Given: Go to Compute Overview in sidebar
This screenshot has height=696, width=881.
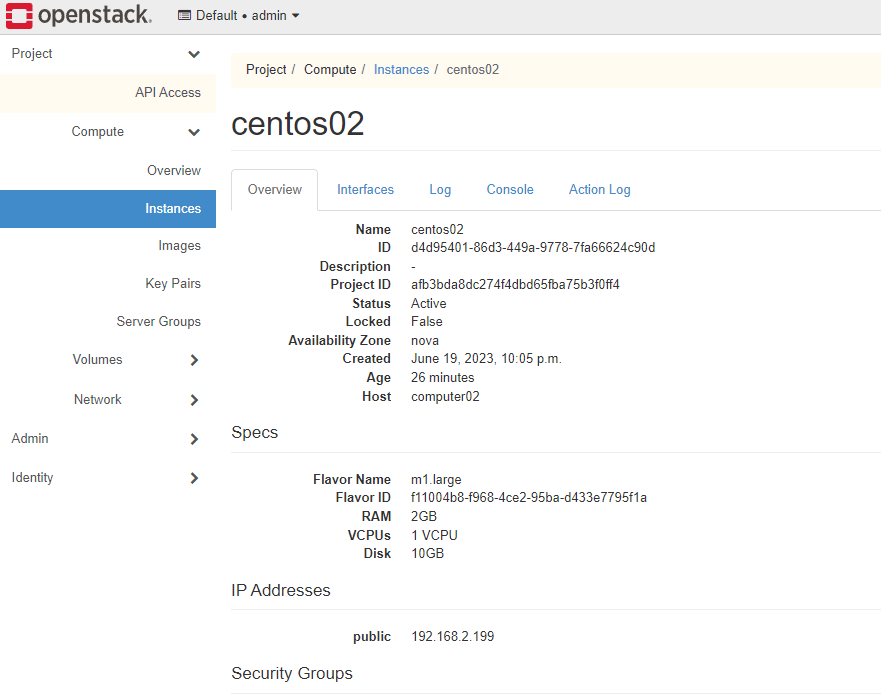Looking at the screenshot, I should (x=173, y=171).
